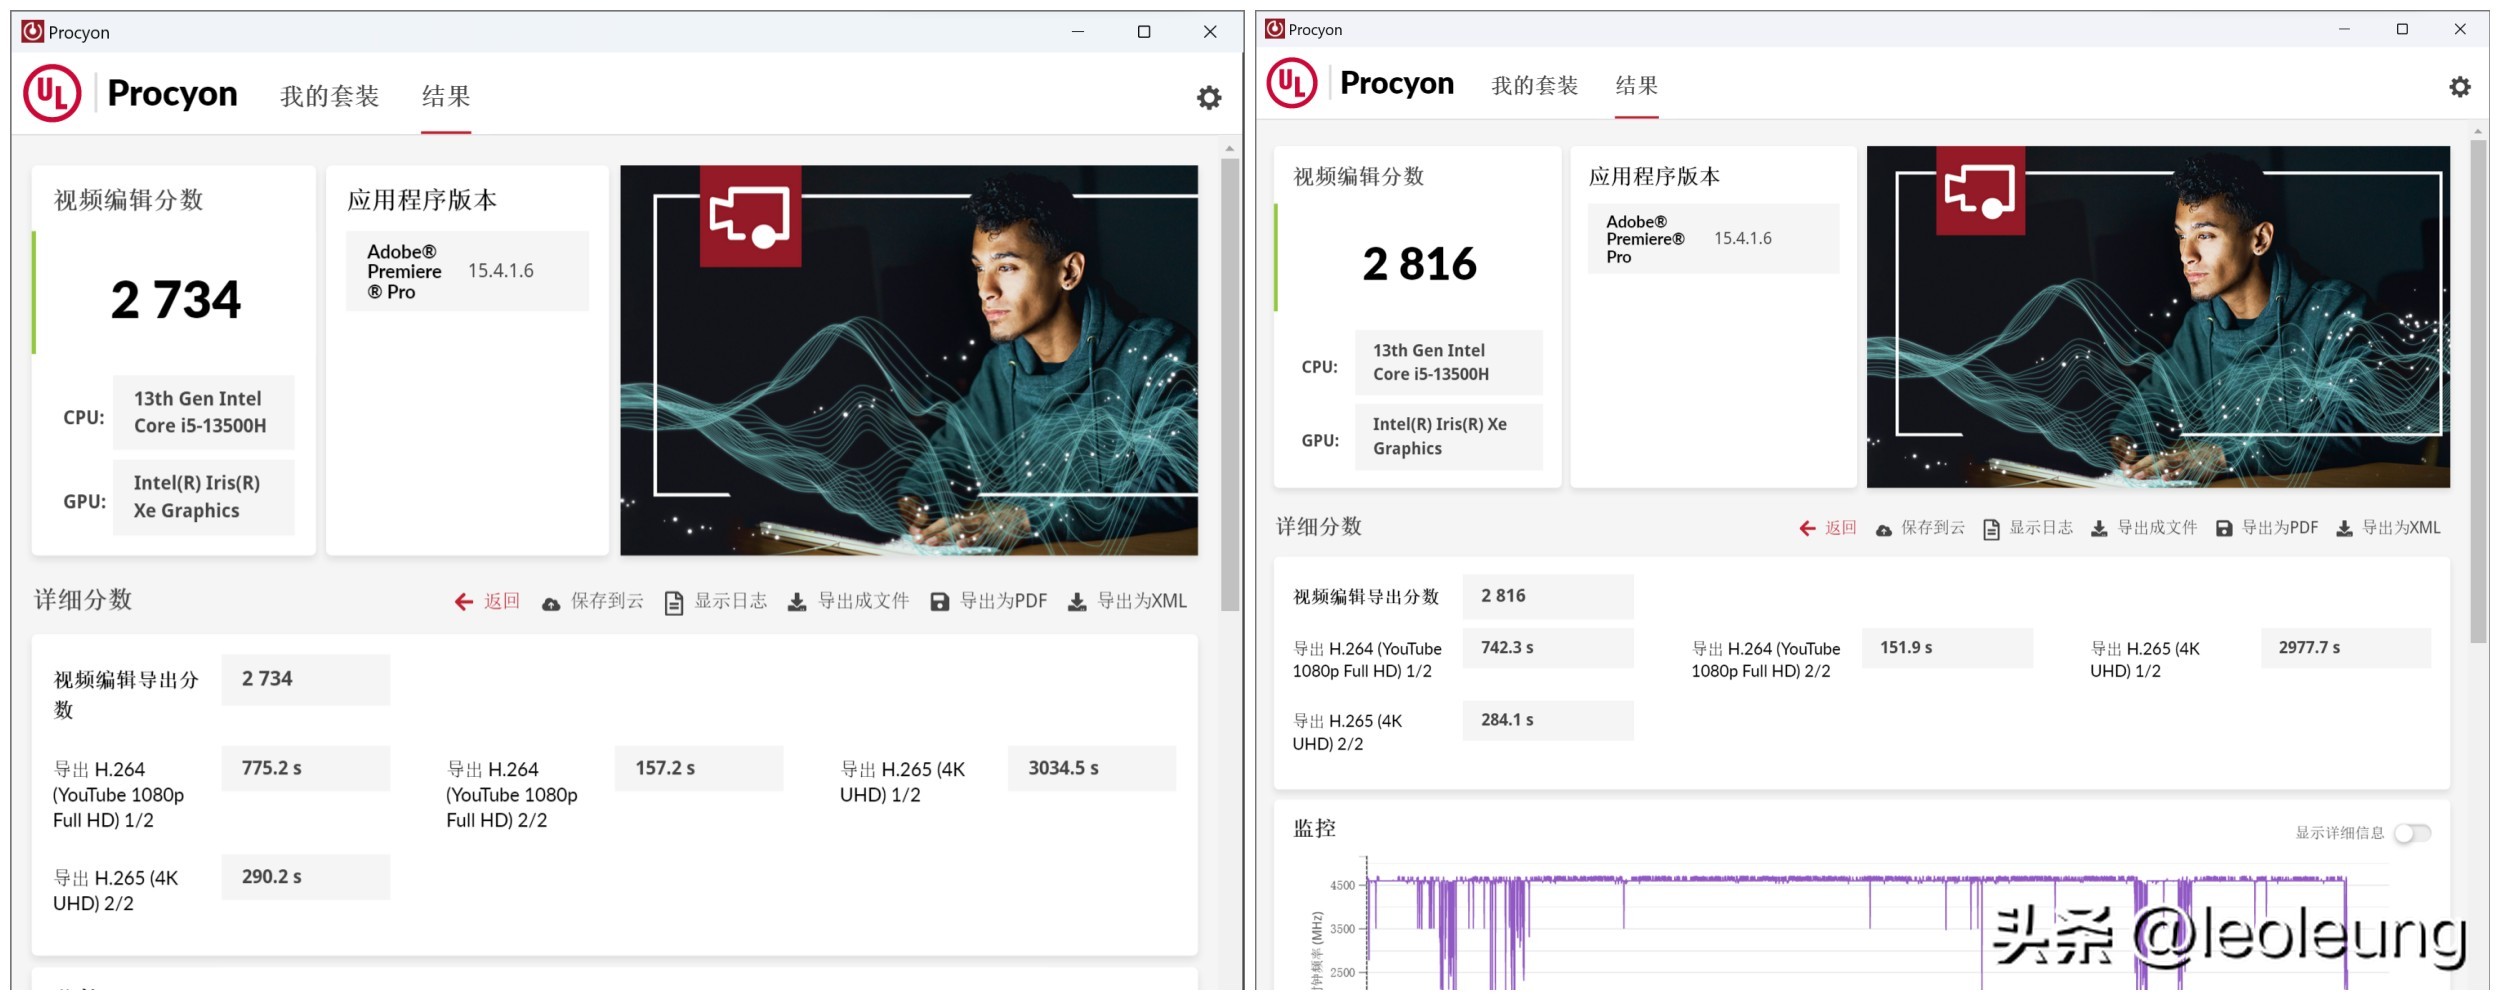Click 导出成文件 export icon in left window
The height and width of the screenshot is (1000, 2500).
coord(796,601)
